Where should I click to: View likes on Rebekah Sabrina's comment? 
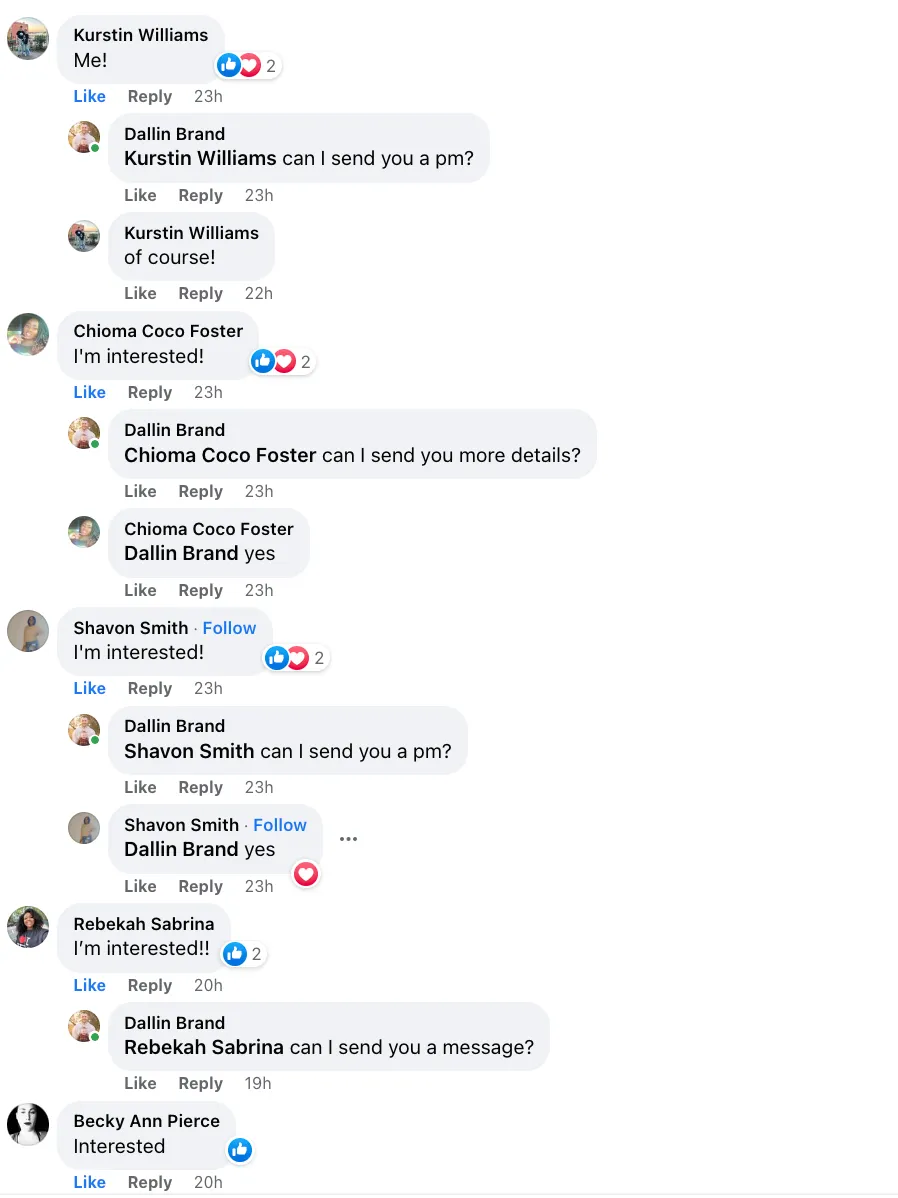tap(244, 954)
